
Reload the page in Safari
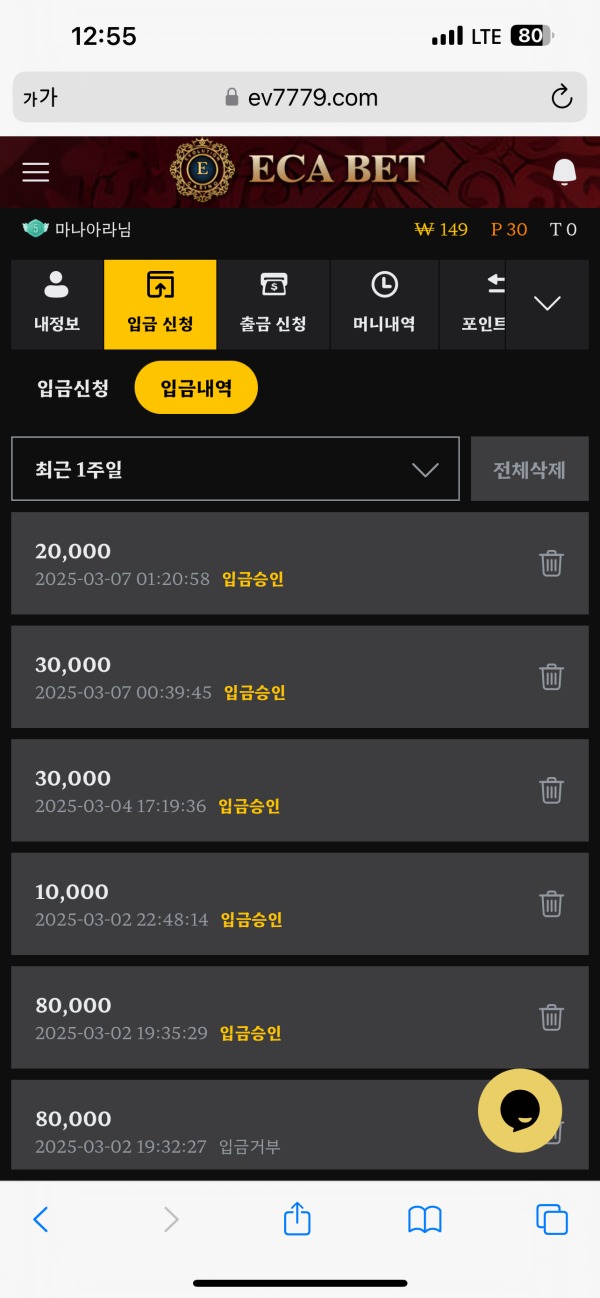click(x=560, y=97)
